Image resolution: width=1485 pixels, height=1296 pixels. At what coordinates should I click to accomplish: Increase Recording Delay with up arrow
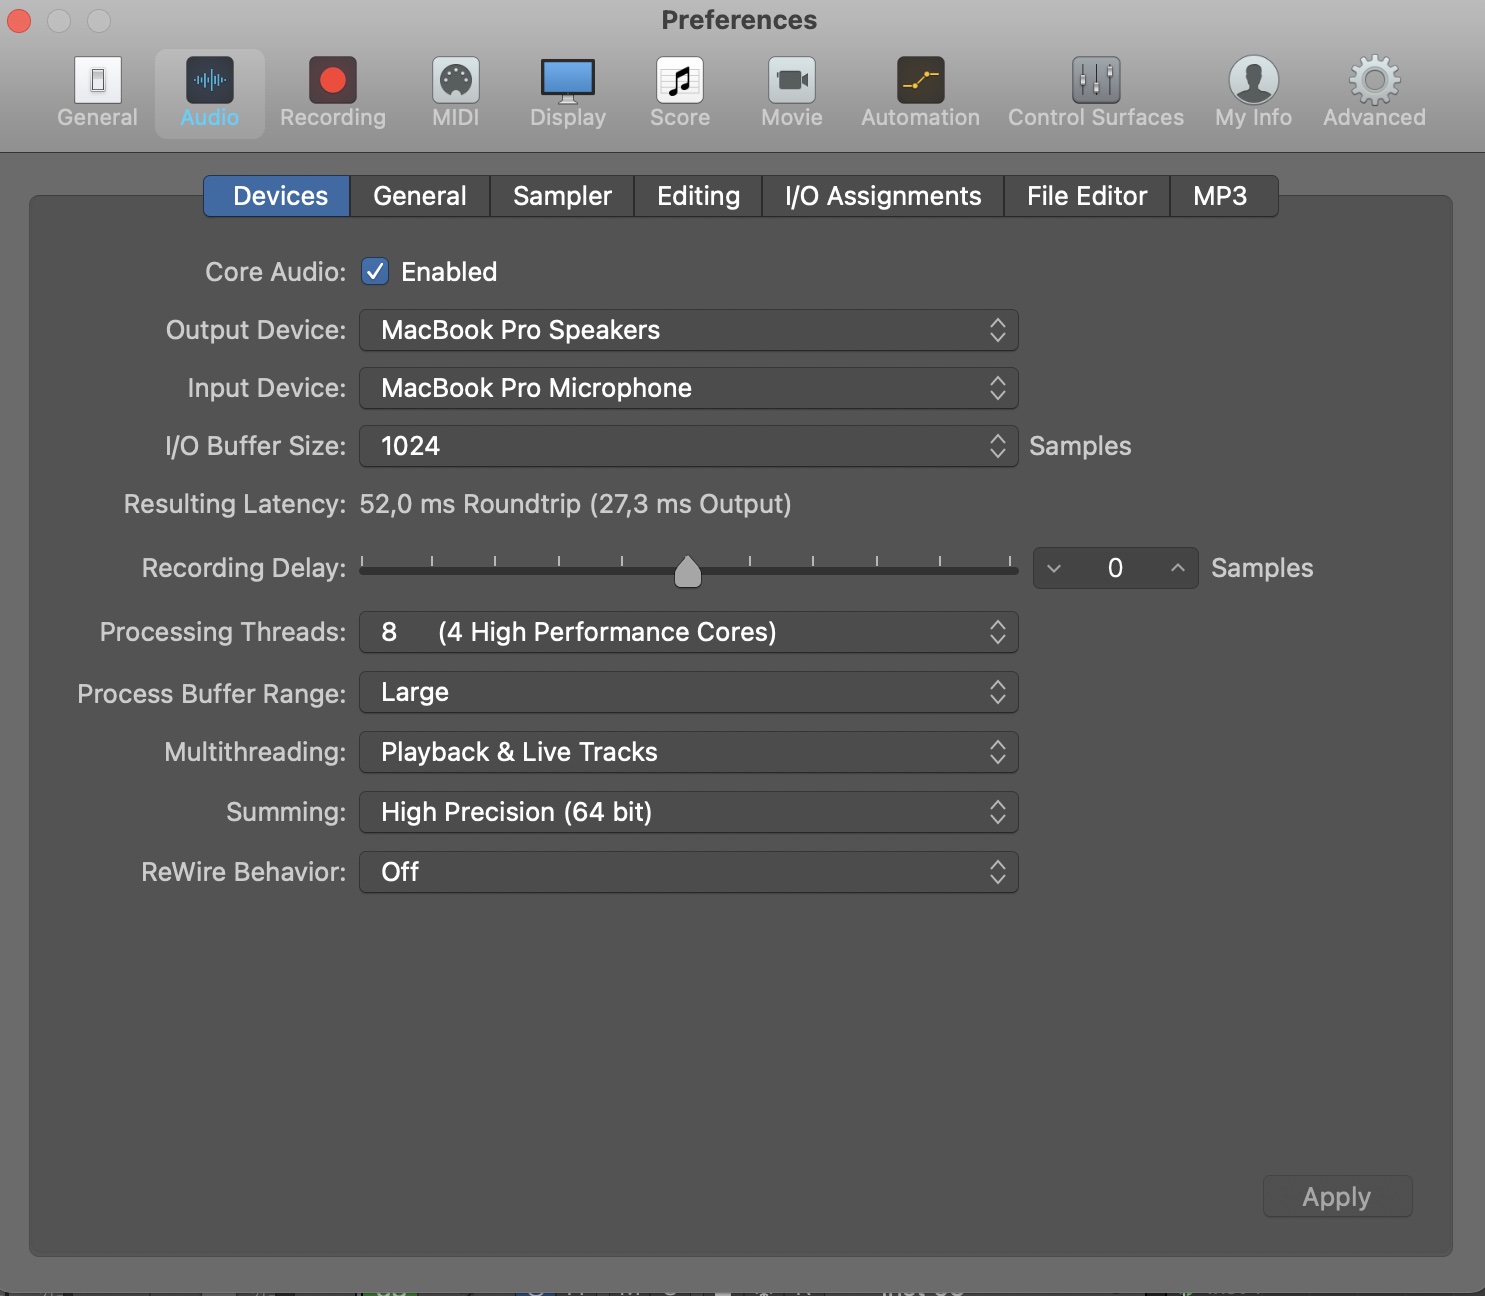pyautogui.click(x=1178, y=568)
